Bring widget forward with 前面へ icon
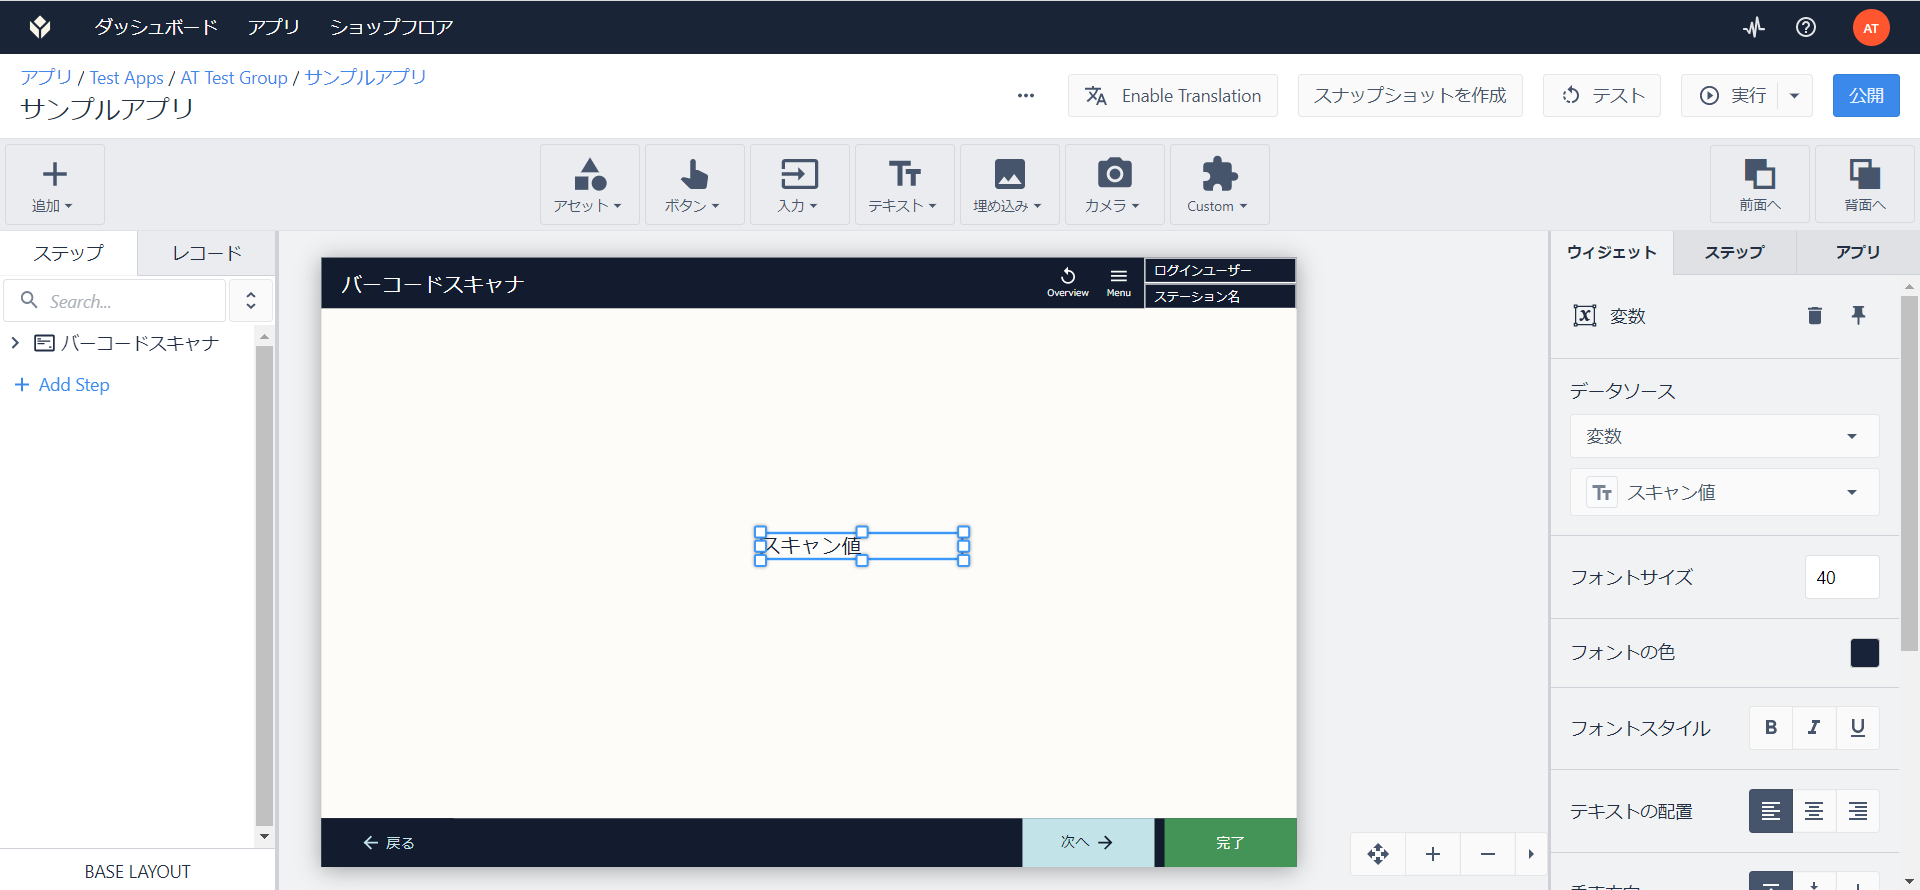The height and width of the screenshot is (890, 1920). tap(1759, 184)
